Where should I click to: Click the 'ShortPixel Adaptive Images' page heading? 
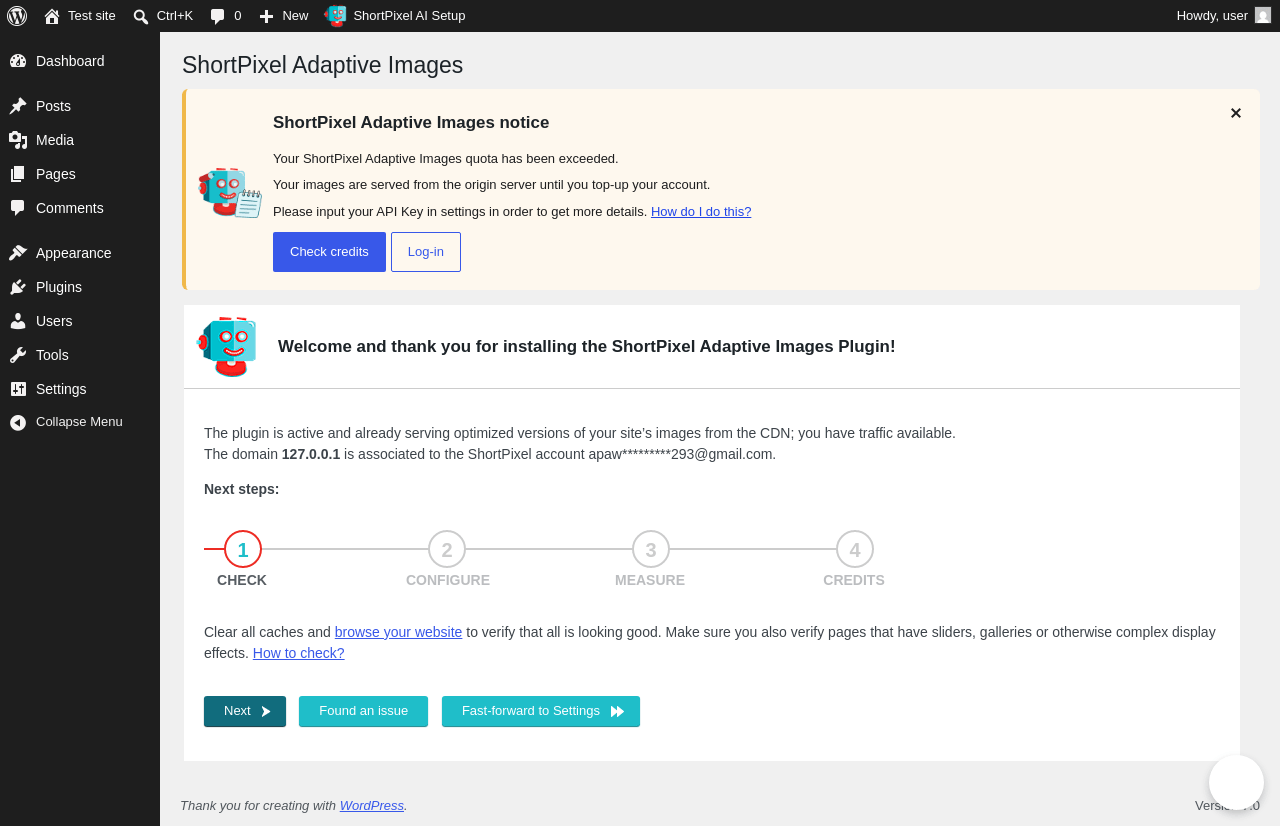pos(323,65)
